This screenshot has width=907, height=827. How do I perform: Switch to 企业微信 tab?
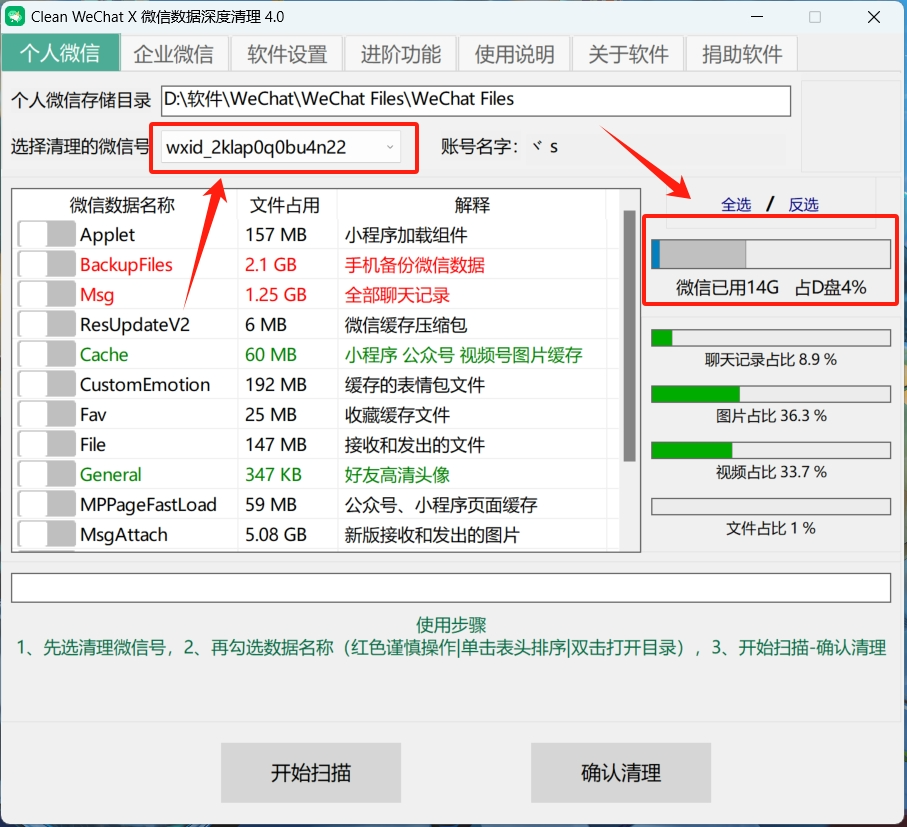[x=174, y=54]
